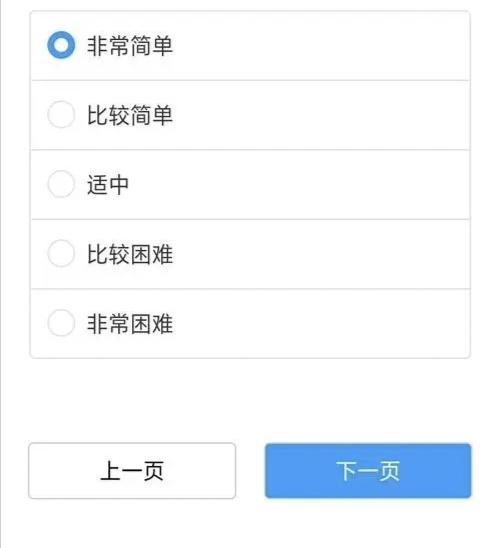Click the 非常简单 label text
The height and width of the screenshot is (548, 500).
click(x=130, y=46)
